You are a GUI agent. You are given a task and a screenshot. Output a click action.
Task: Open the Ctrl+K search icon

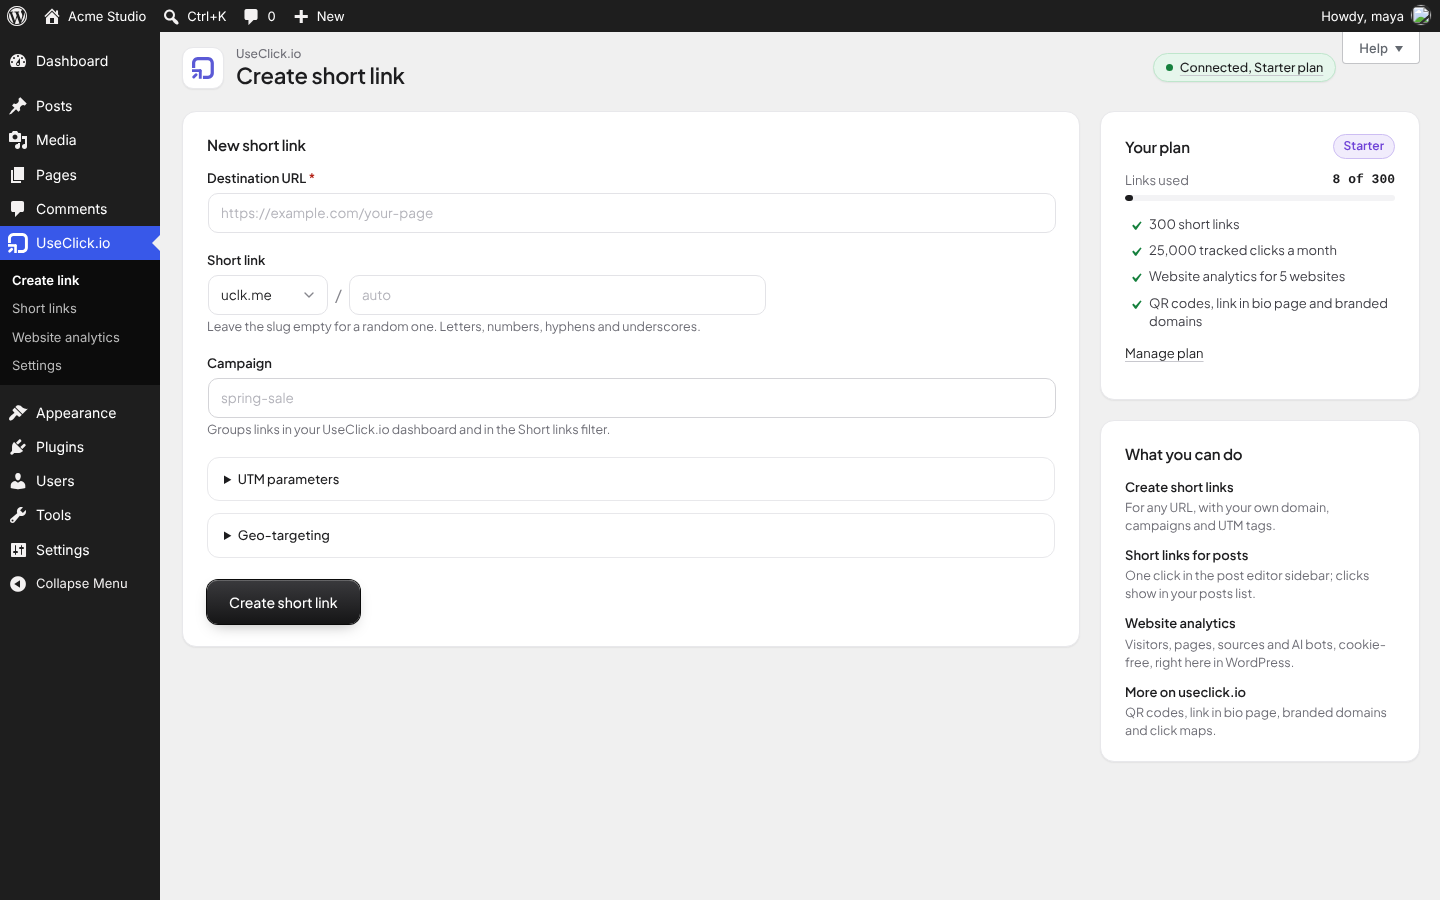click(171, 16)
